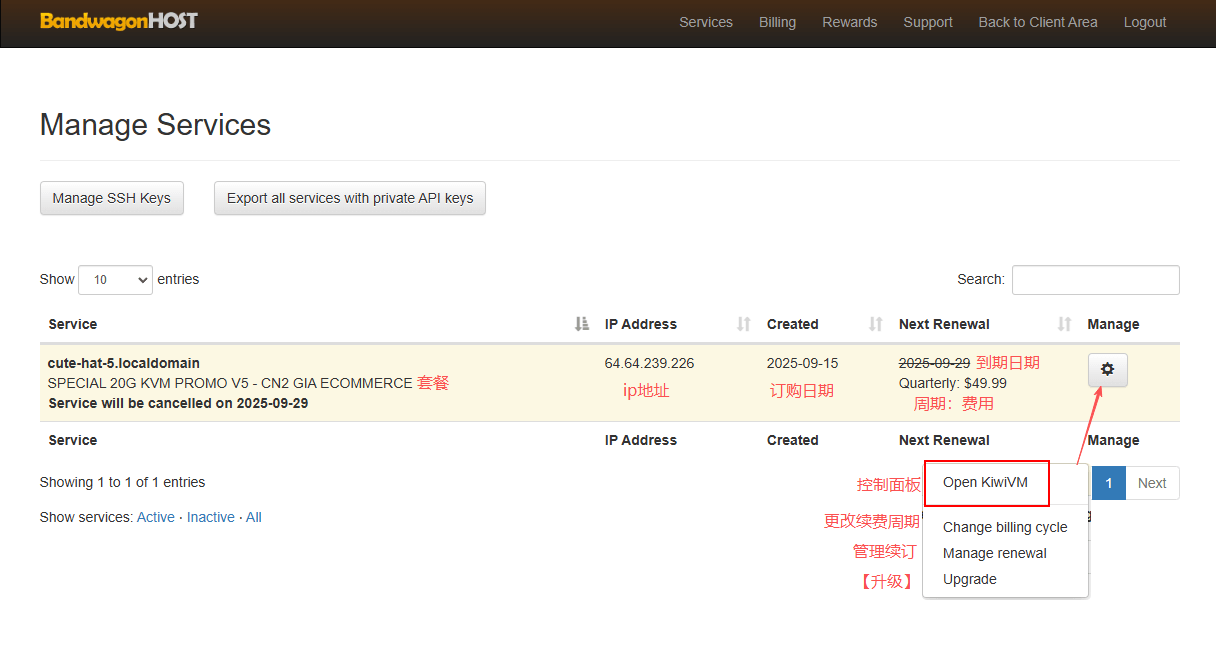
Task: Show Inactive services filter link
Action: pyautogui.click(x=210, y=517)
